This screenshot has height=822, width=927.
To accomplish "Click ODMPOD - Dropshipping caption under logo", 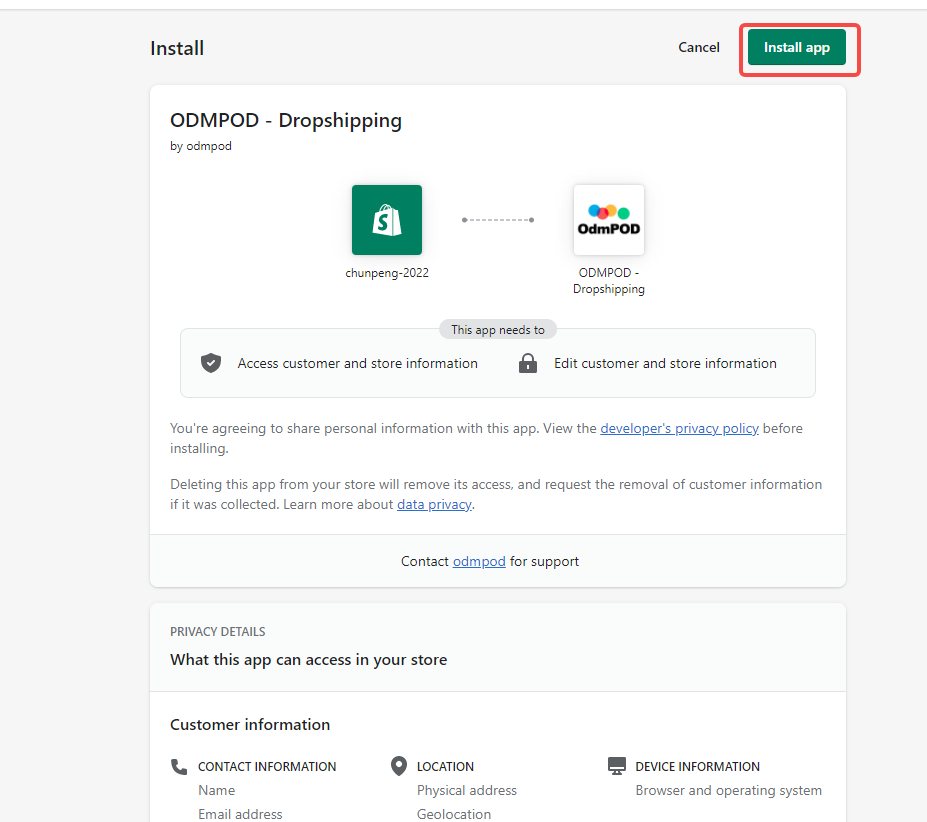I will (608, 281).
